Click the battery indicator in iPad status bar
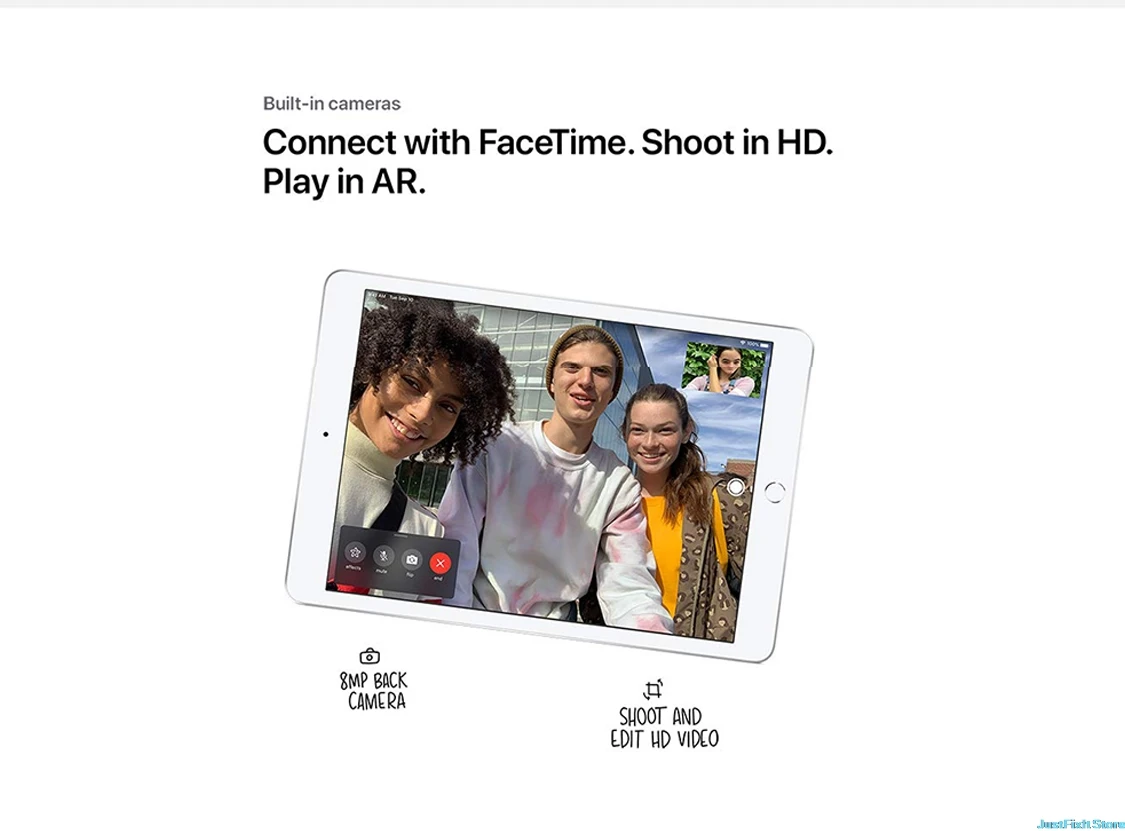This screenshot has height=831, width=1125. 764,345
